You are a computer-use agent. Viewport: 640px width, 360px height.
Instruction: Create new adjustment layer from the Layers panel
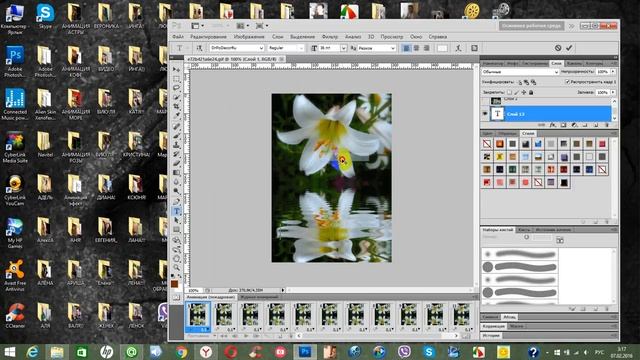(574, 125)
